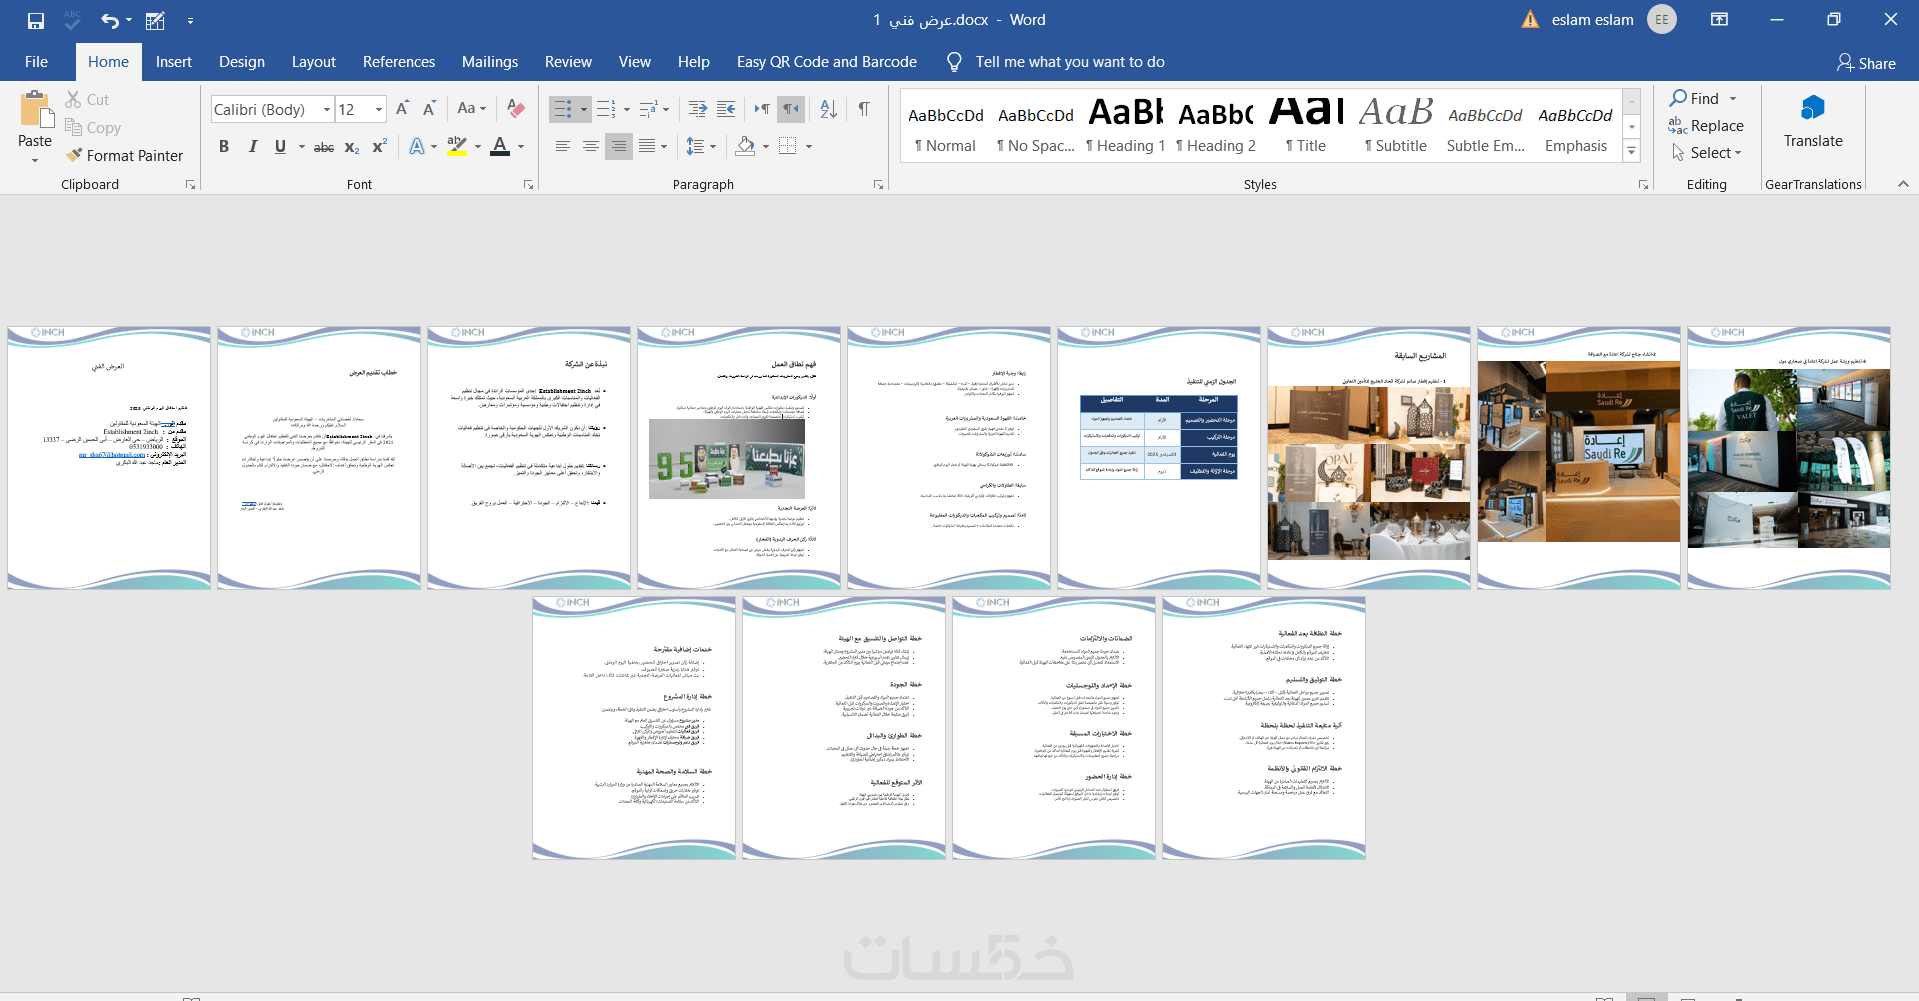Viewport: 1919px width, 1001px height.
Task: Expand the Change Case menu
Action: [x=471, y=109]
